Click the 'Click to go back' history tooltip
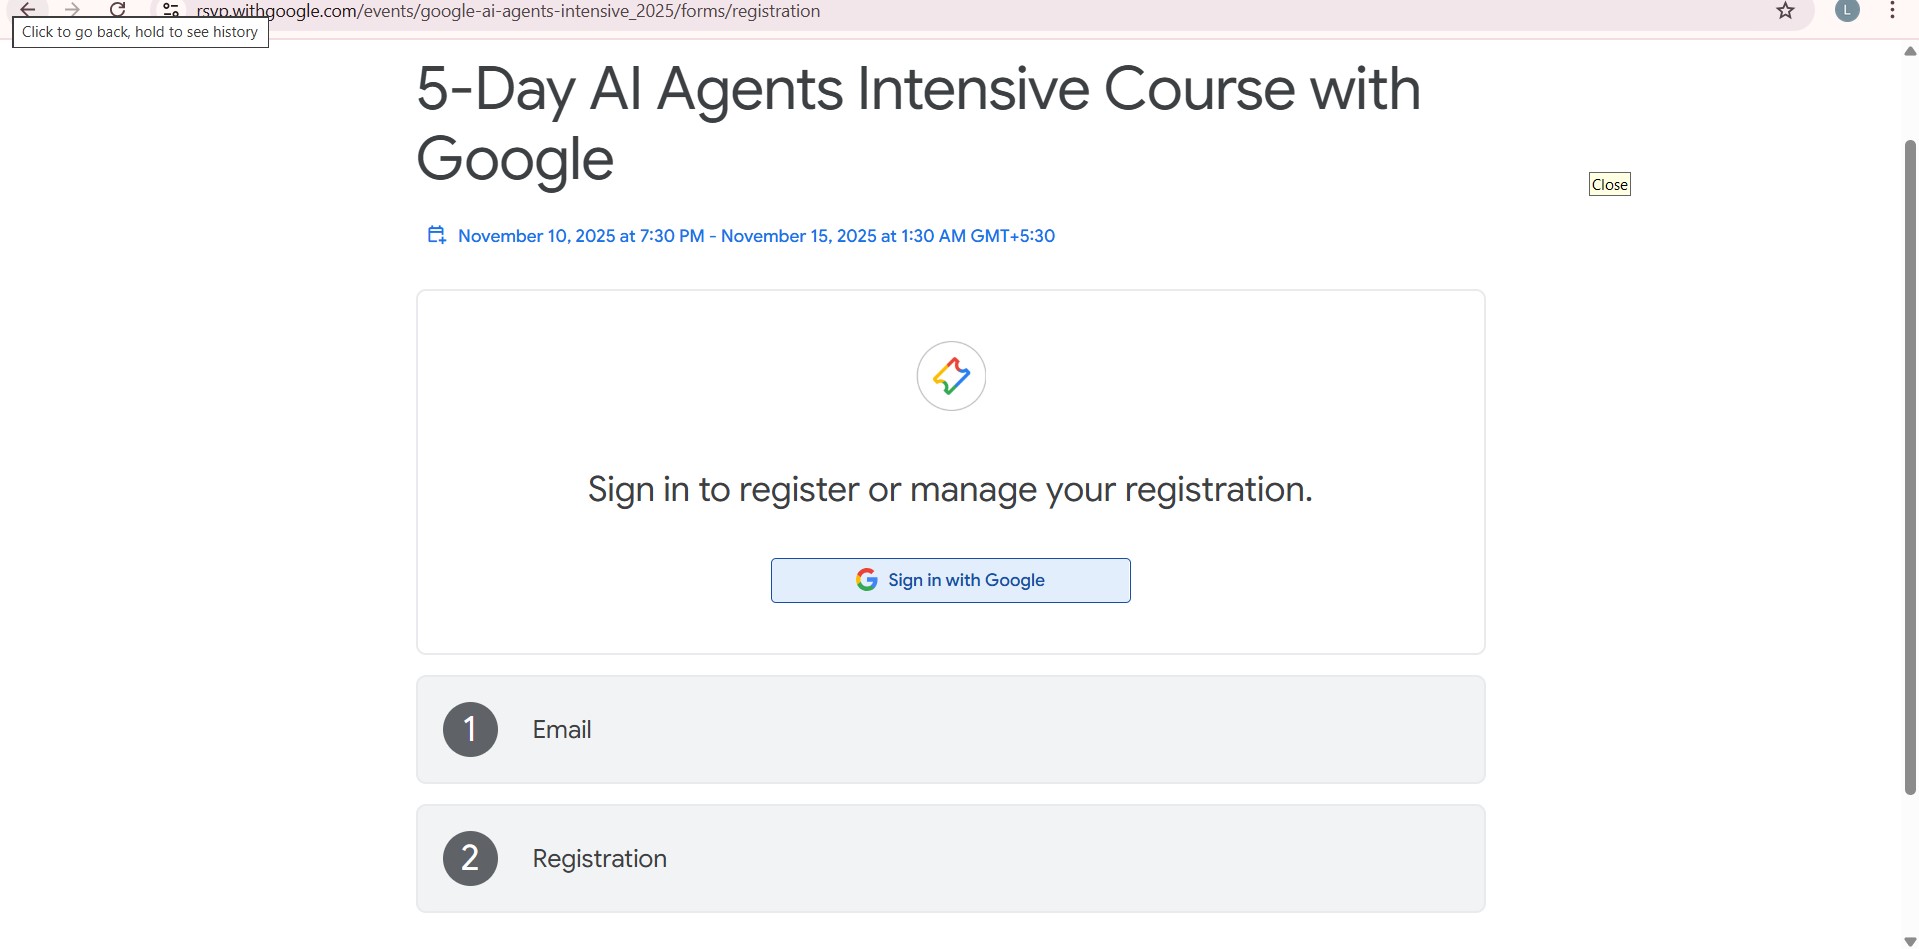 (x=139, y=31)
